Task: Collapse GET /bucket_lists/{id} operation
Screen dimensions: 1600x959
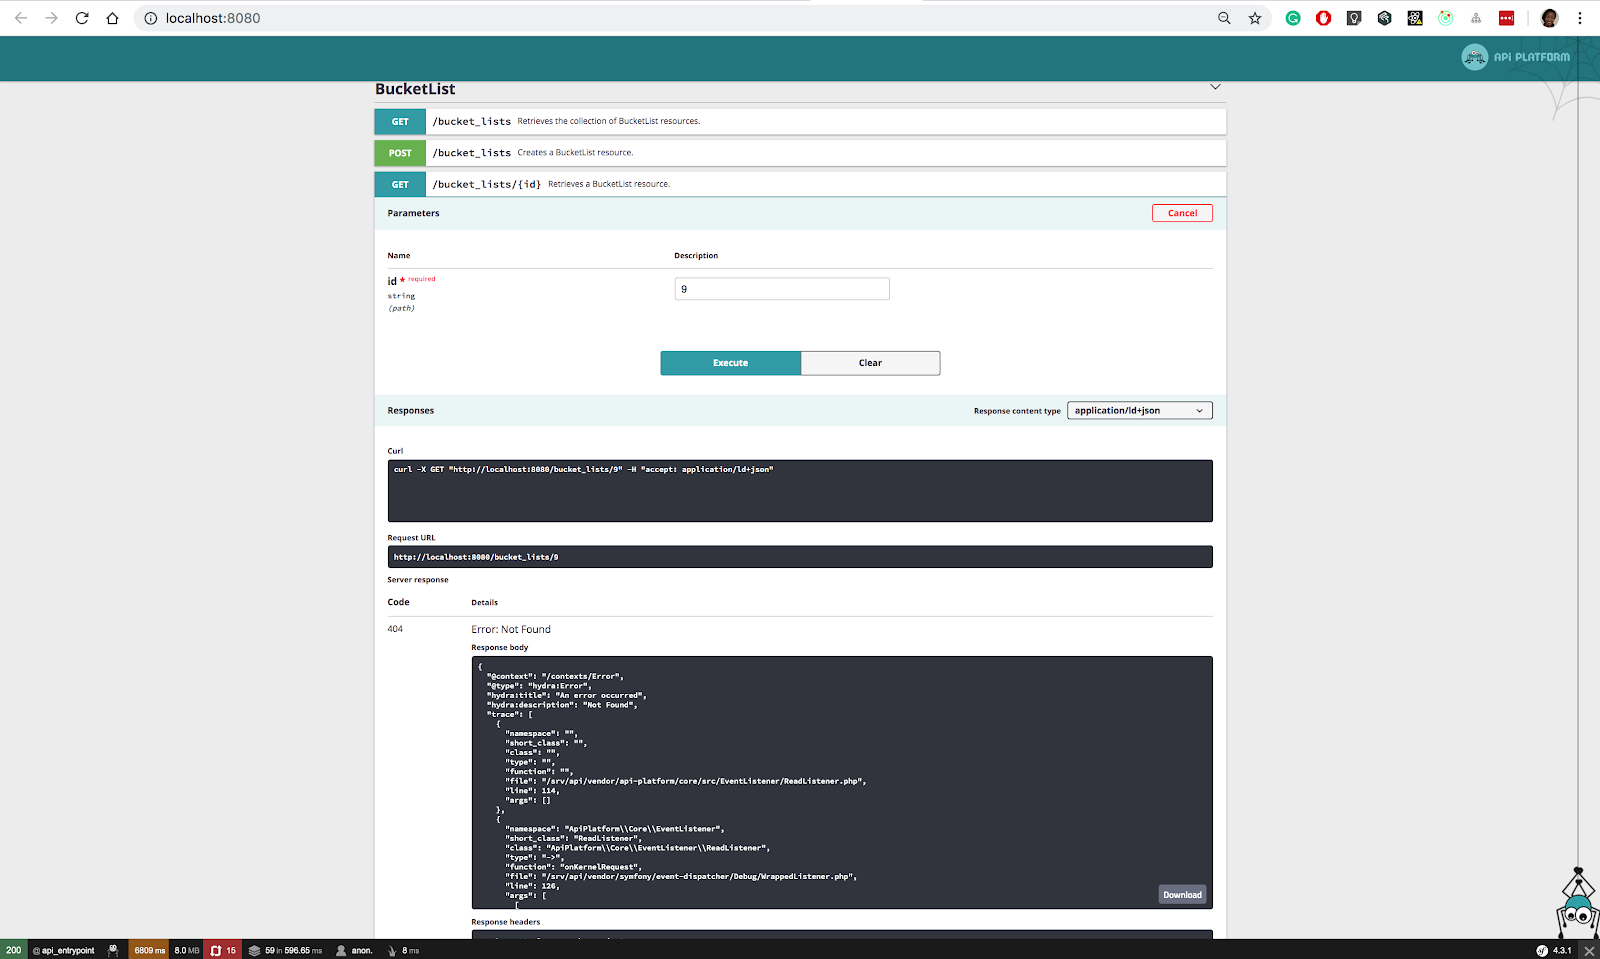Action: coord(800,184)
